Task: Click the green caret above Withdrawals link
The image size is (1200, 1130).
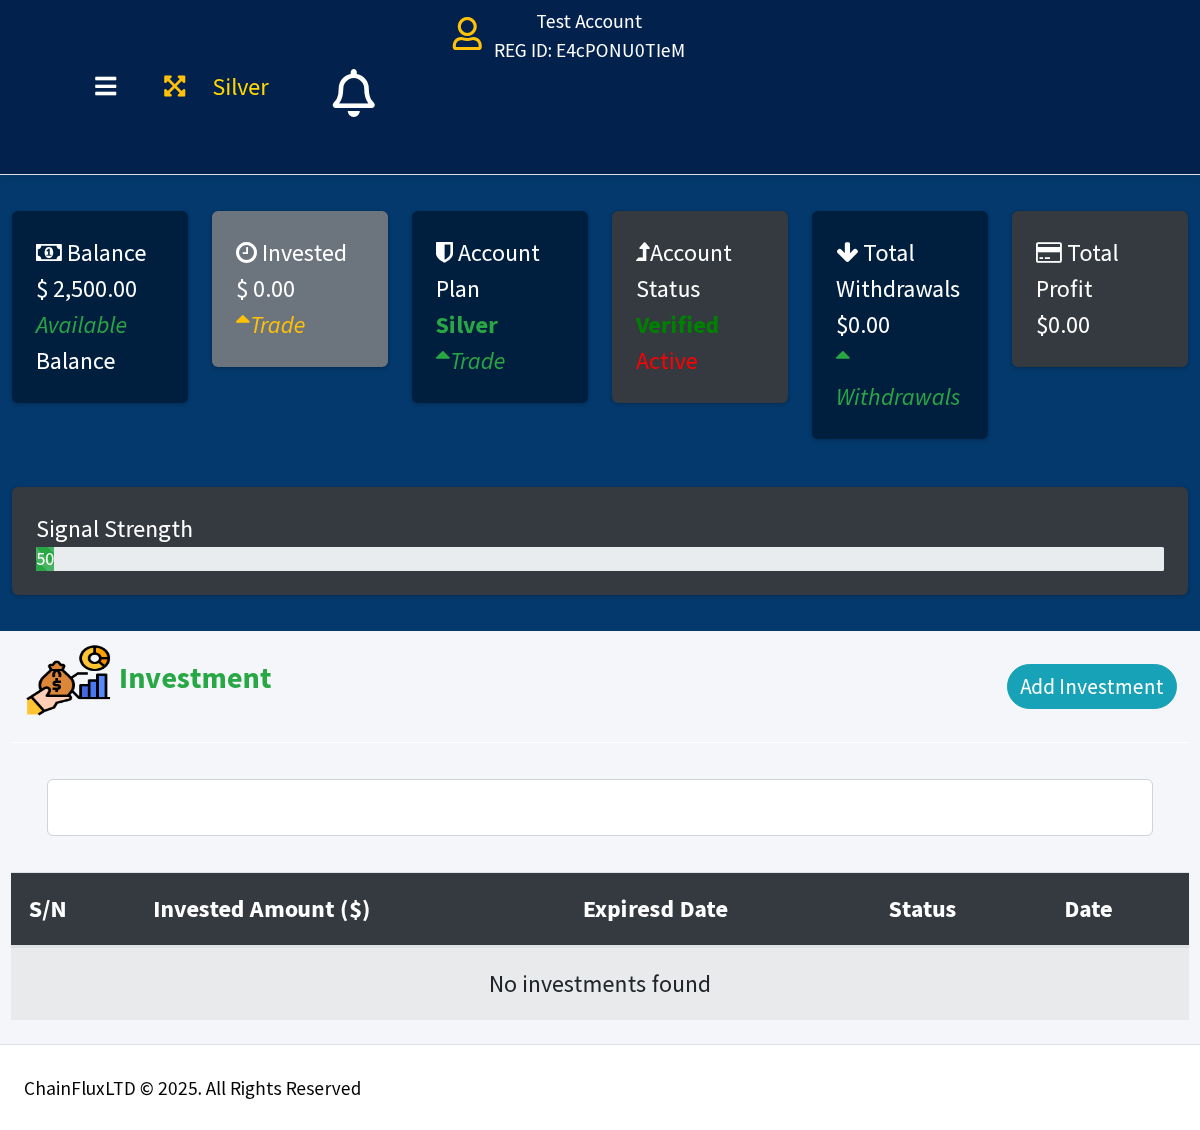Action: click(x=843, y=356)
